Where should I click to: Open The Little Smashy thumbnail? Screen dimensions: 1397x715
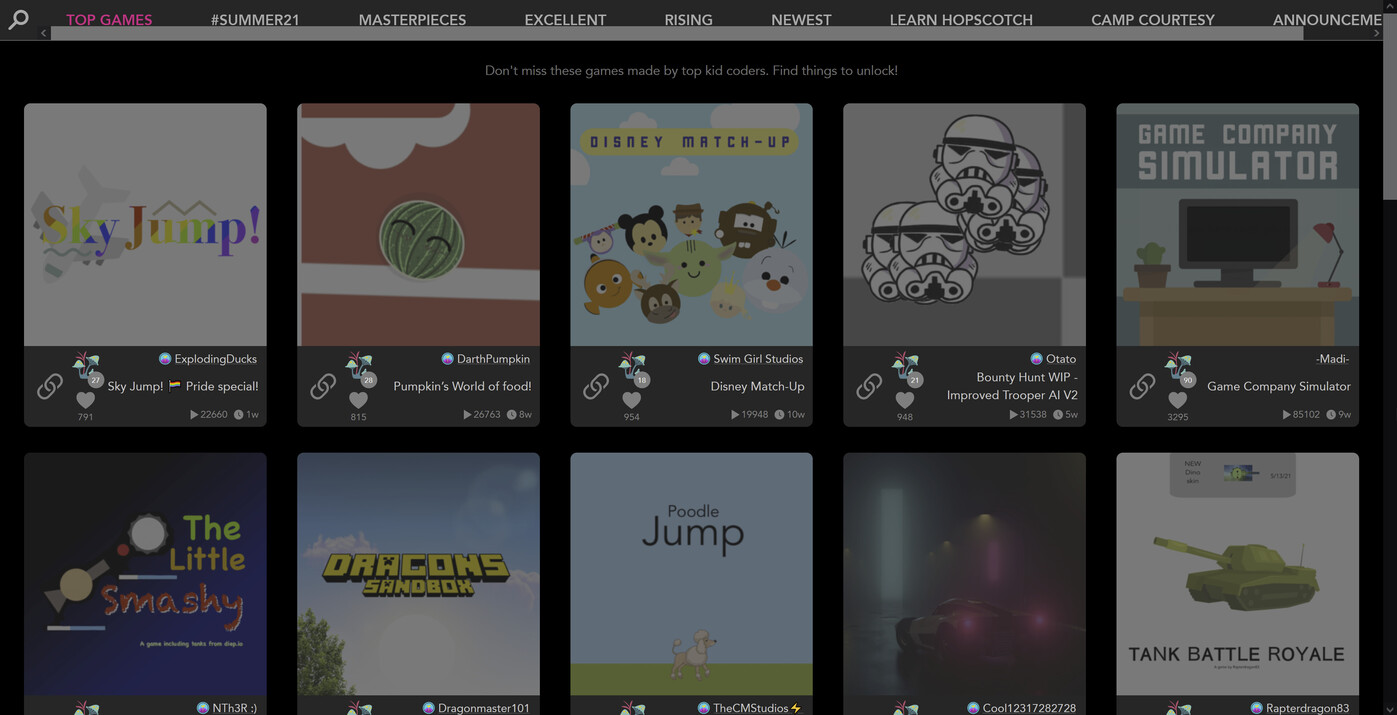[x=145, y=574]
